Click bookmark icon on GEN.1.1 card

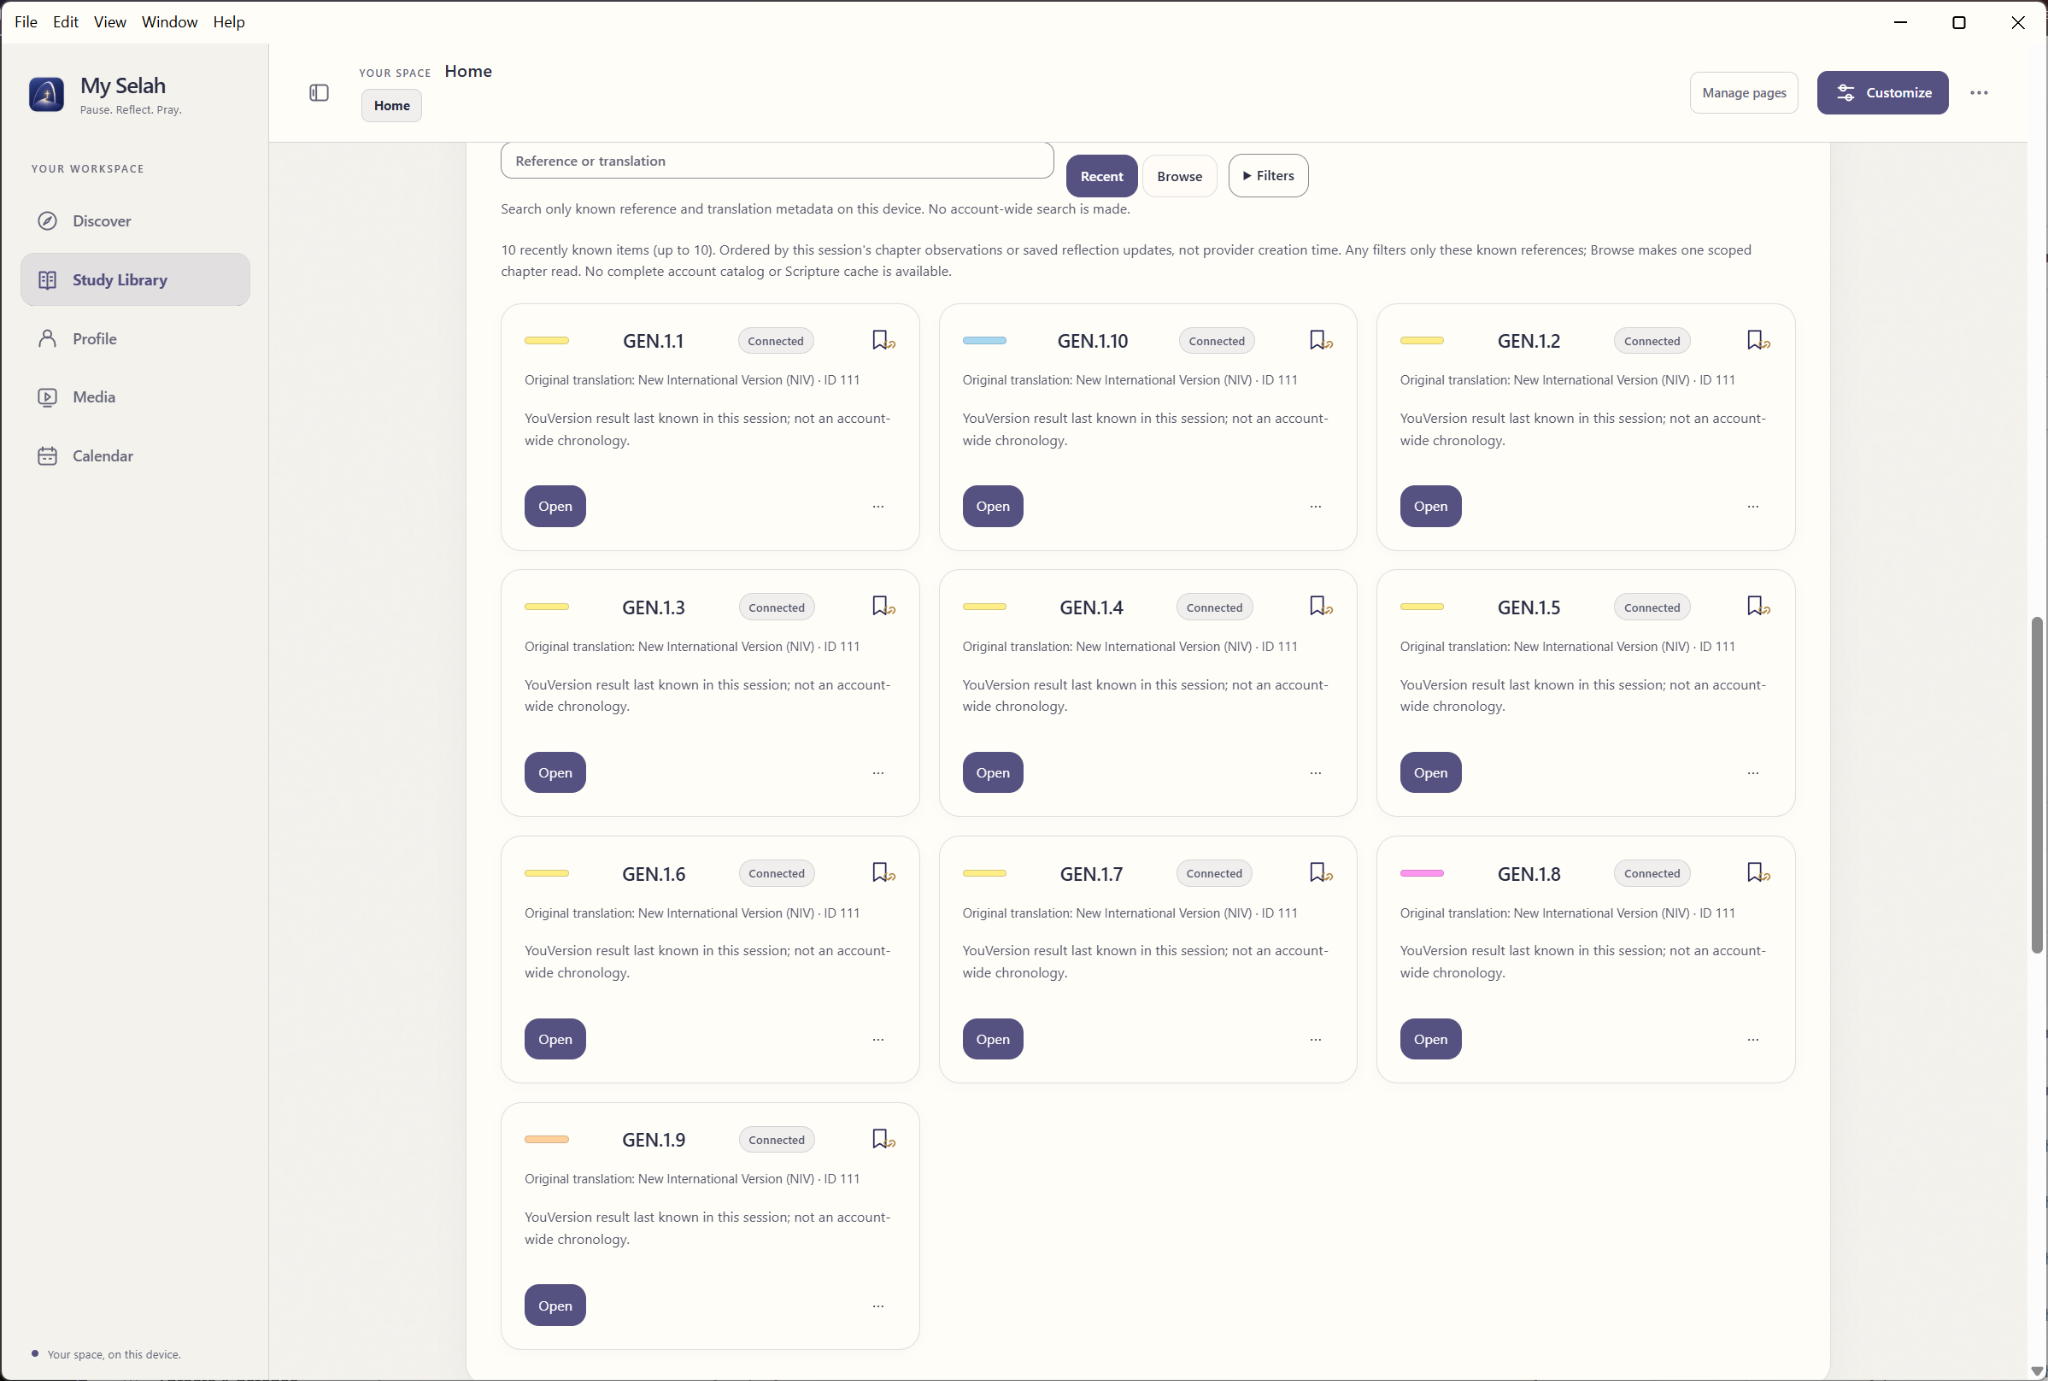pyautogui.click(x=883, y=340)
